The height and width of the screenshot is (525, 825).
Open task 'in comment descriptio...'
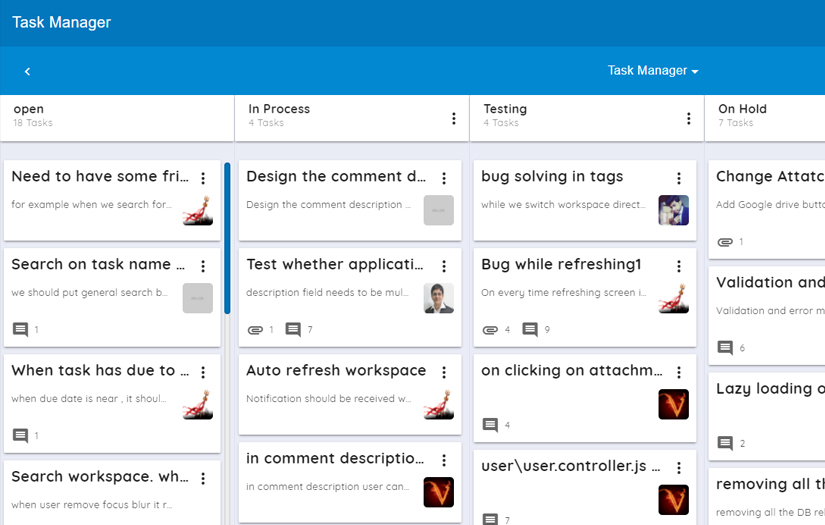pos(335,458)
